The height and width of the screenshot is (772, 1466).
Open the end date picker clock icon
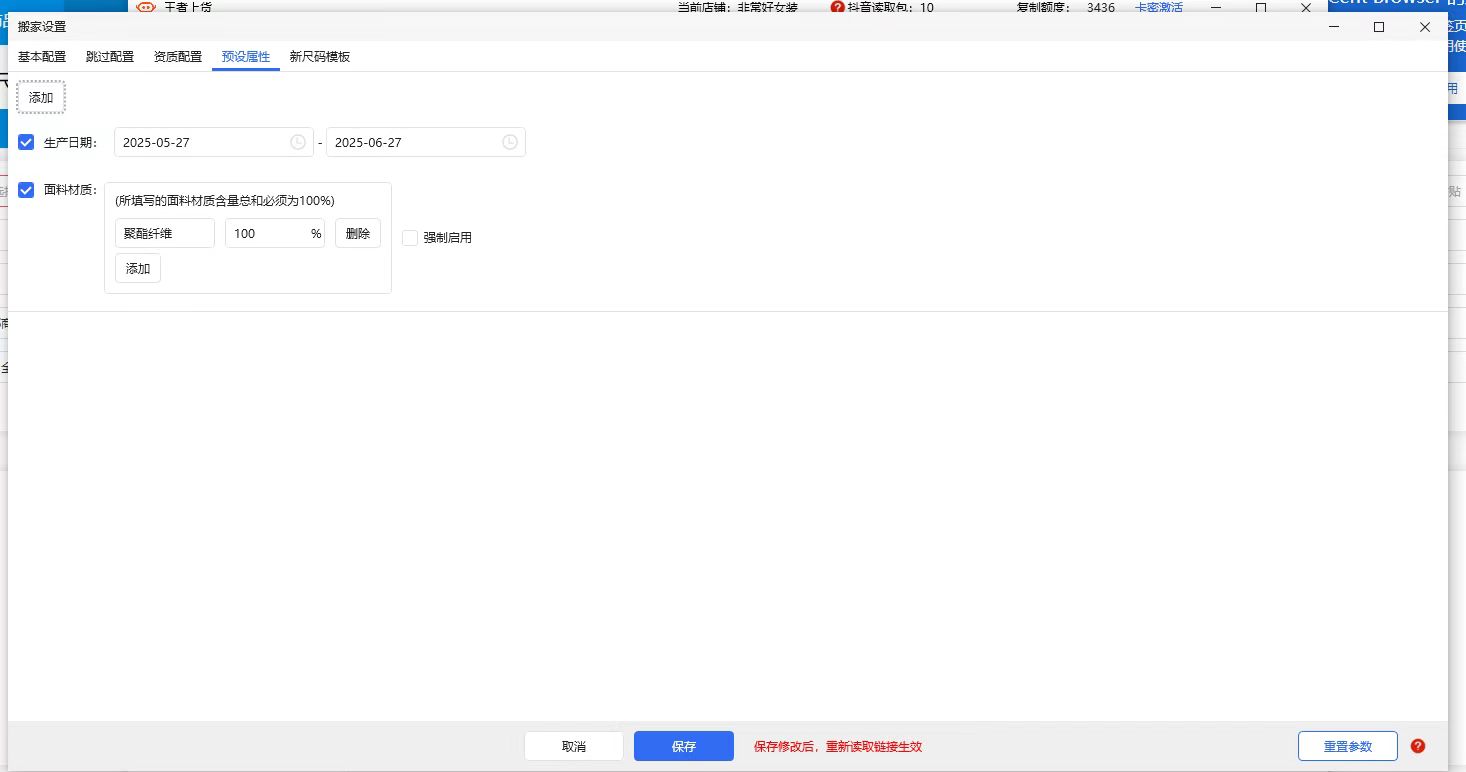(x=510, y=143)
